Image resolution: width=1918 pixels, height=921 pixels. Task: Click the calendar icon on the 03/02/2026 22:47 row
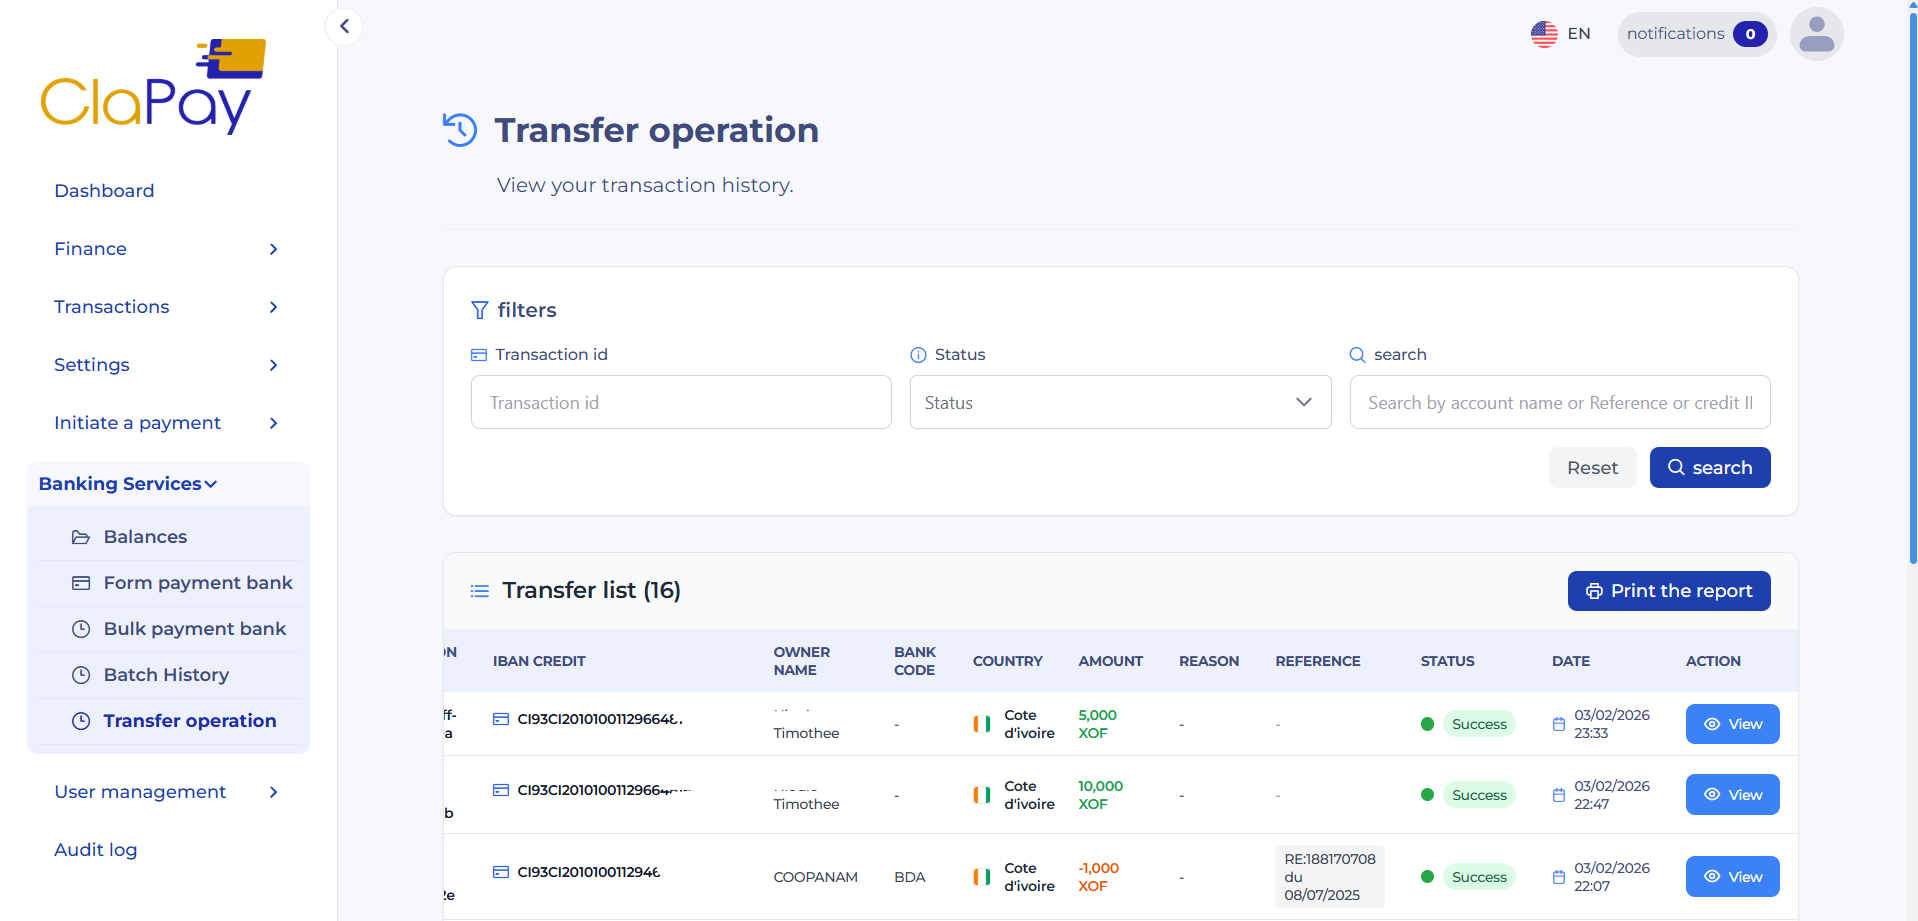pos(1558,794)
